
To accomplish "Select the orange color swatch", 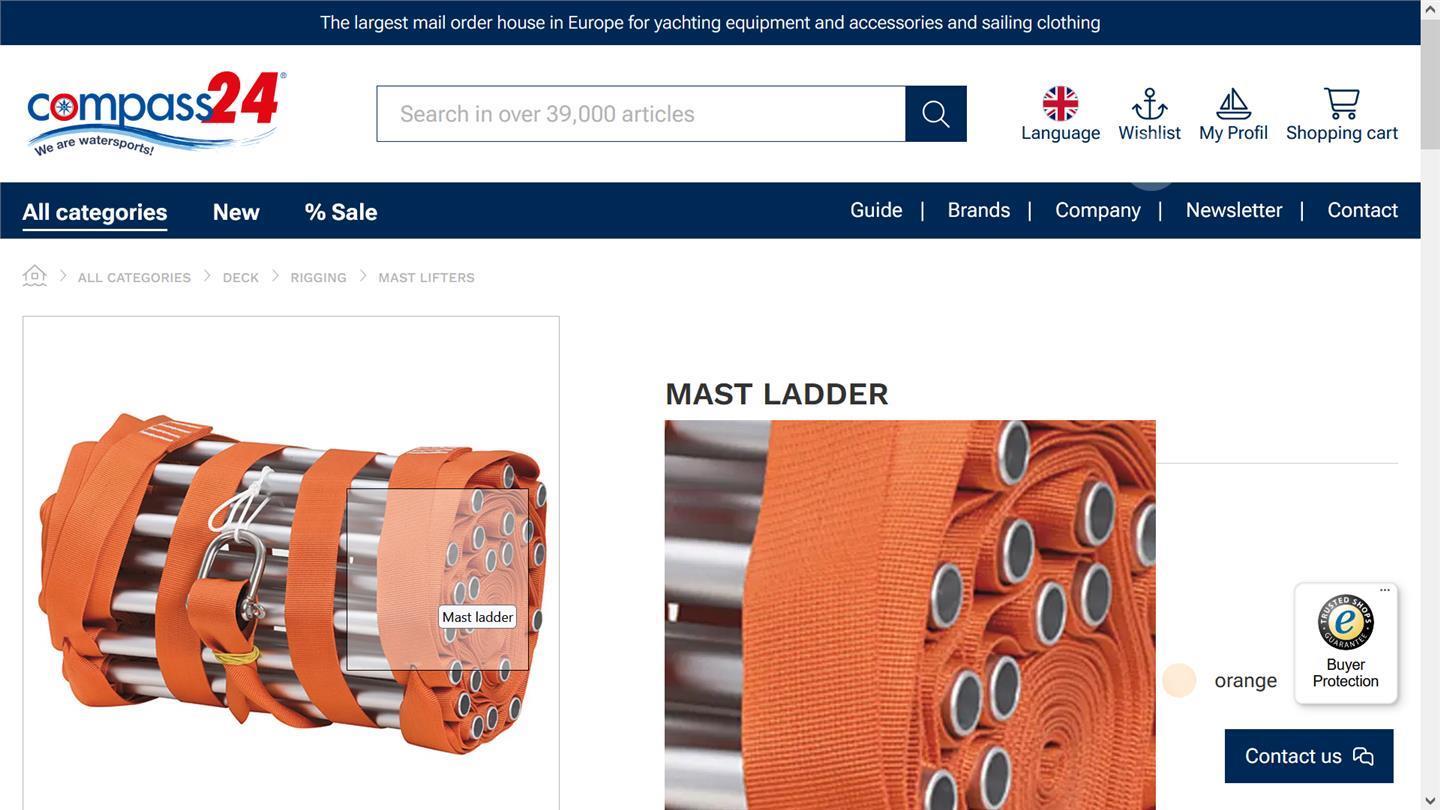I will (x=1179, y=680).
